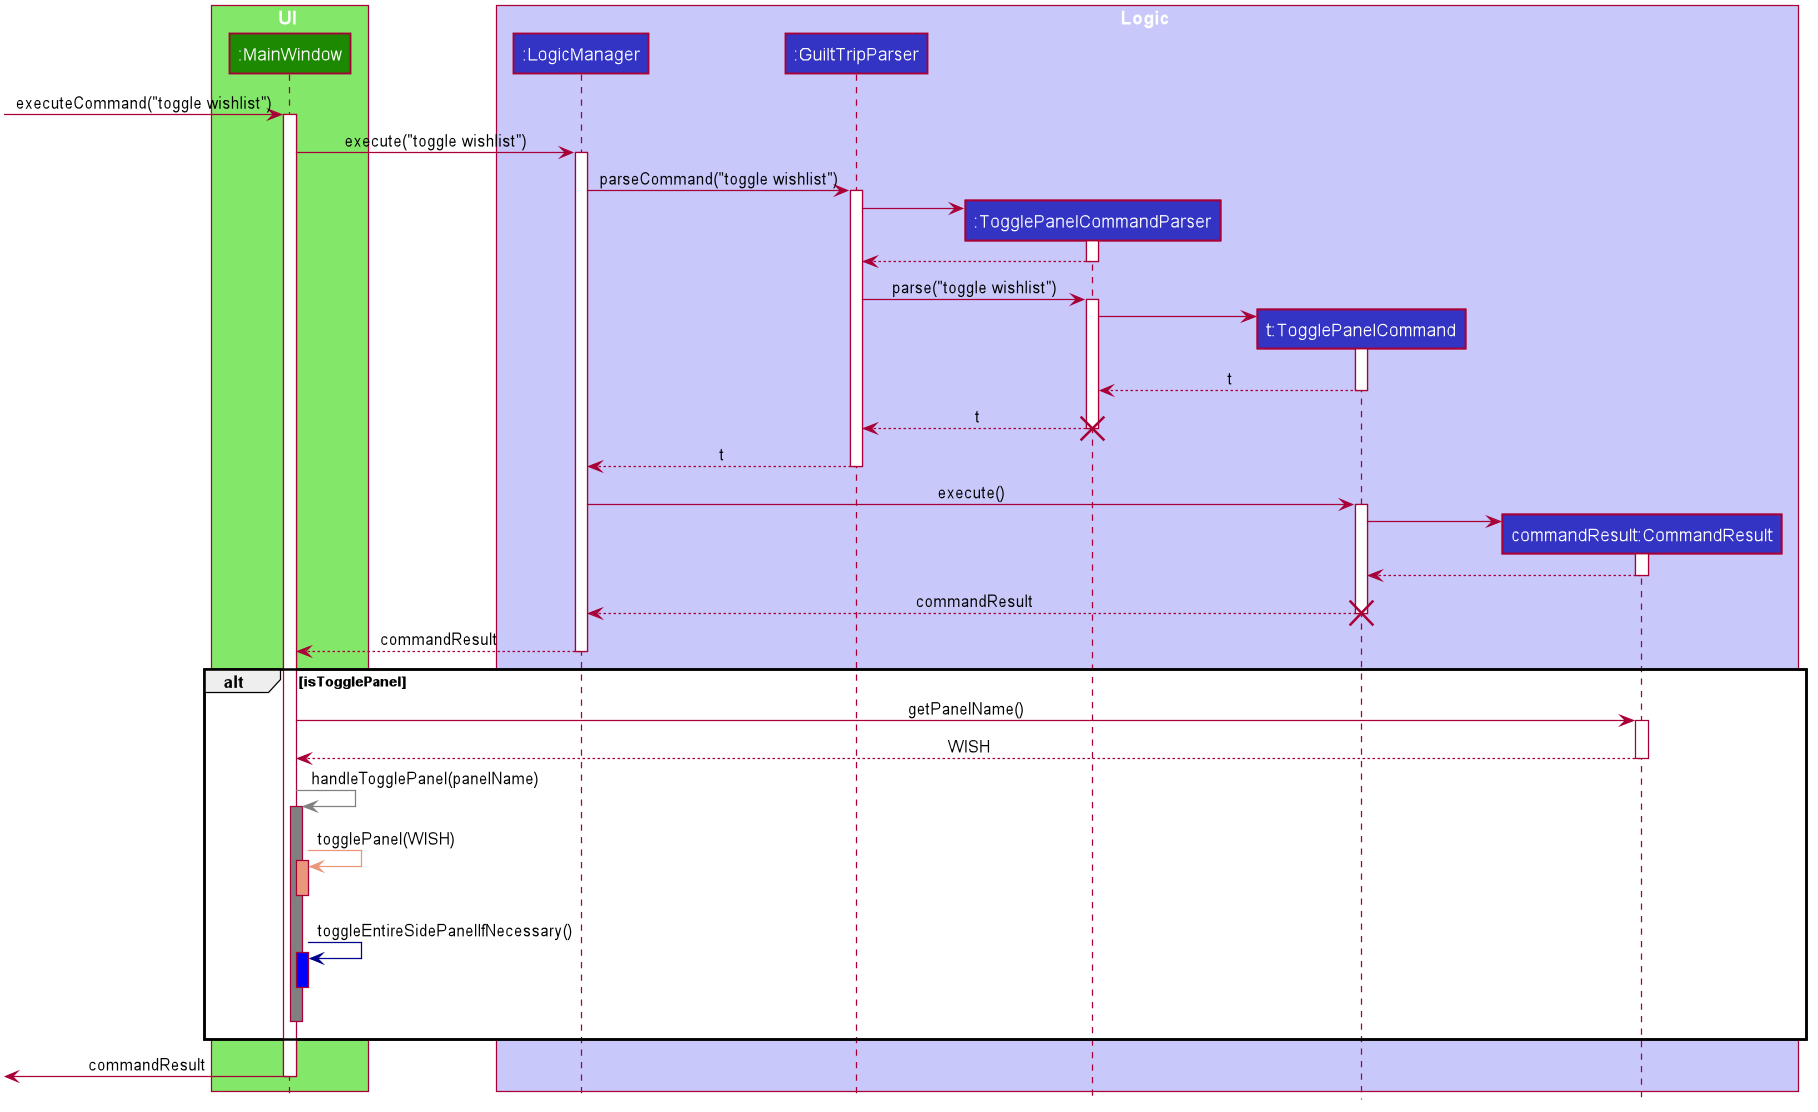Image resolution: width=1818 pixels, height=1112 pixels.
Task: Click the commandResult label under execute() return
Action: [974, 601]
